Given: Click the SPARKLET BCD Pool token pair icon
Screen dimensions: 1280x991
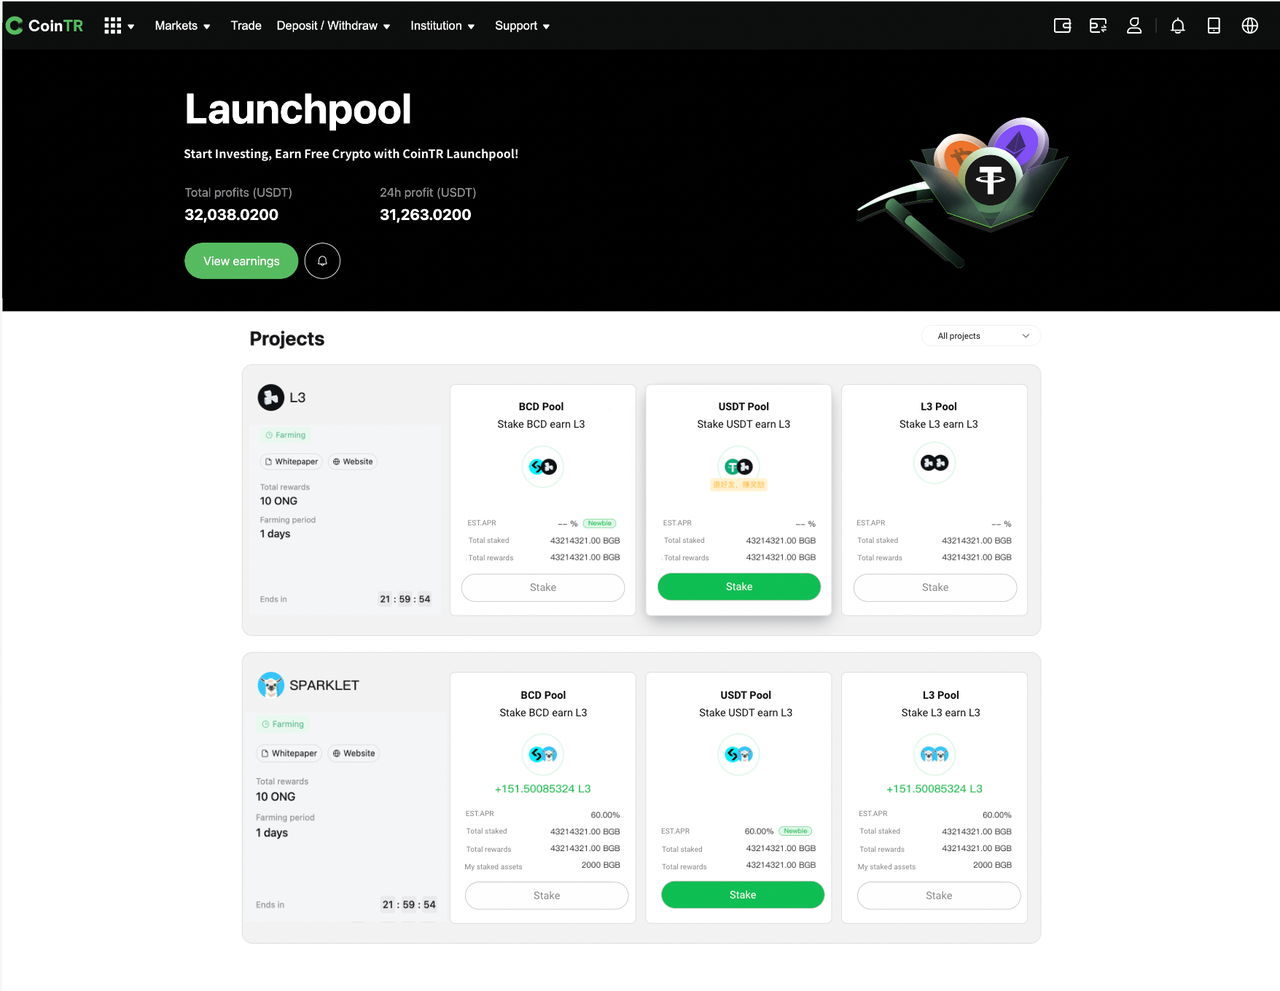Looking at the screenshot, I should click(x=543, y=754).
